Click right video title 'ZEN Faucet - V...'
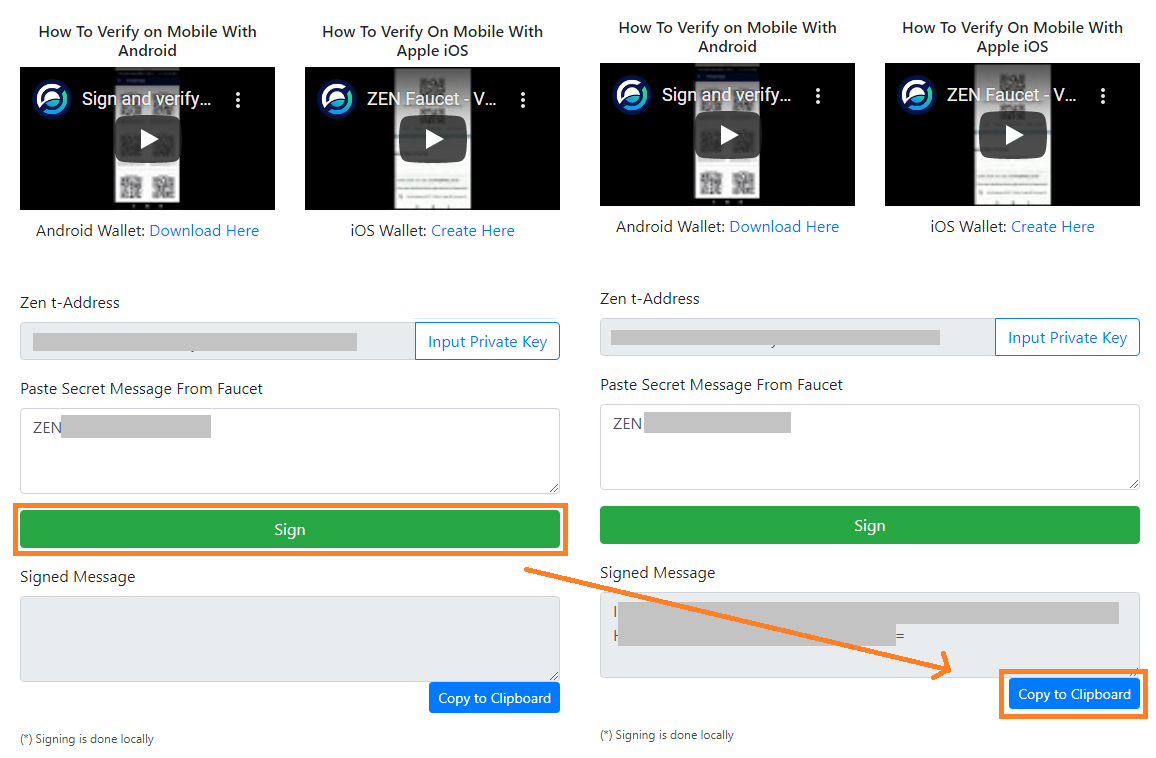 [x=1012, y=95]
